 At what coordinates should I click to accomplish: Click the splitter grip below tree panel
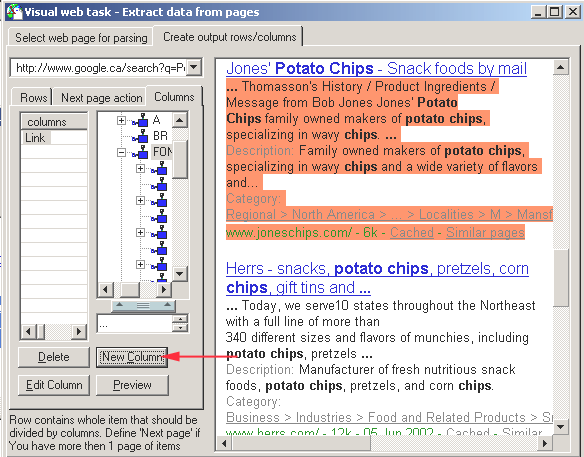pyautogui.click(x=143, y=306)
